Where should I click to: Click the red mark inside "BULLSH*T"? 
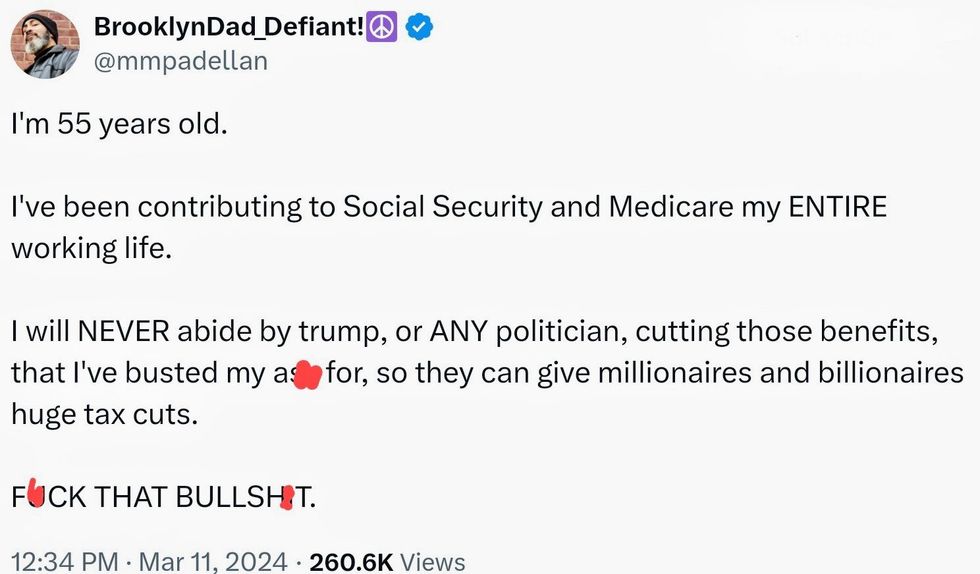click(288, 496)
